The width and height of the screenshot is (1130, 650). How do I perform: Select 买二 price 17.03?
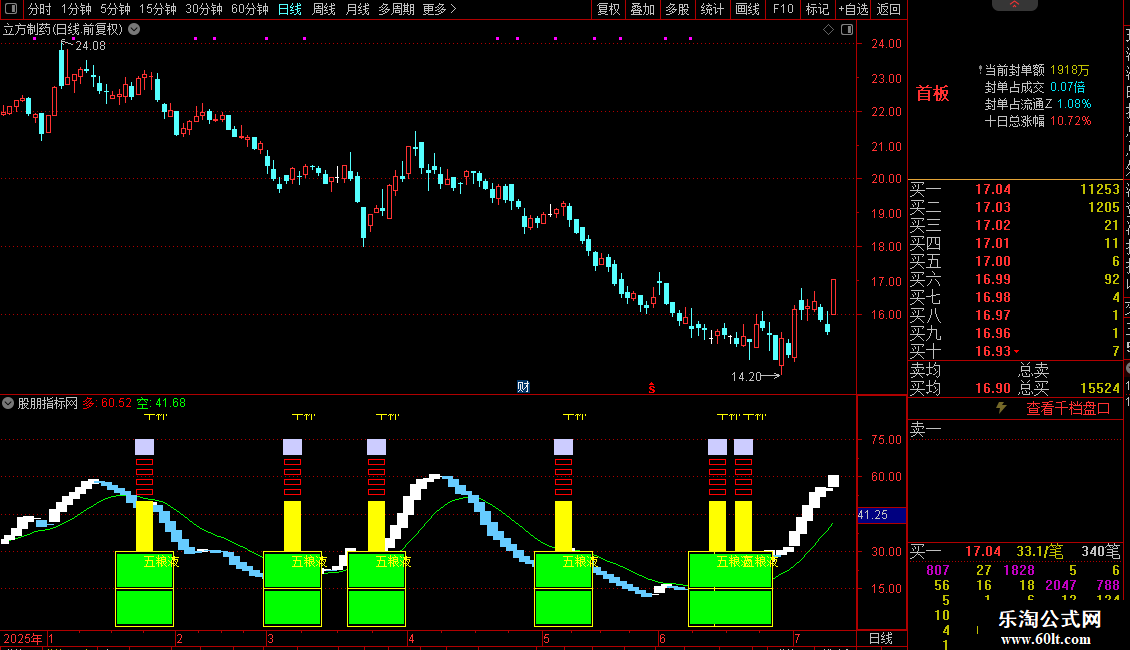tap(992, 208)
